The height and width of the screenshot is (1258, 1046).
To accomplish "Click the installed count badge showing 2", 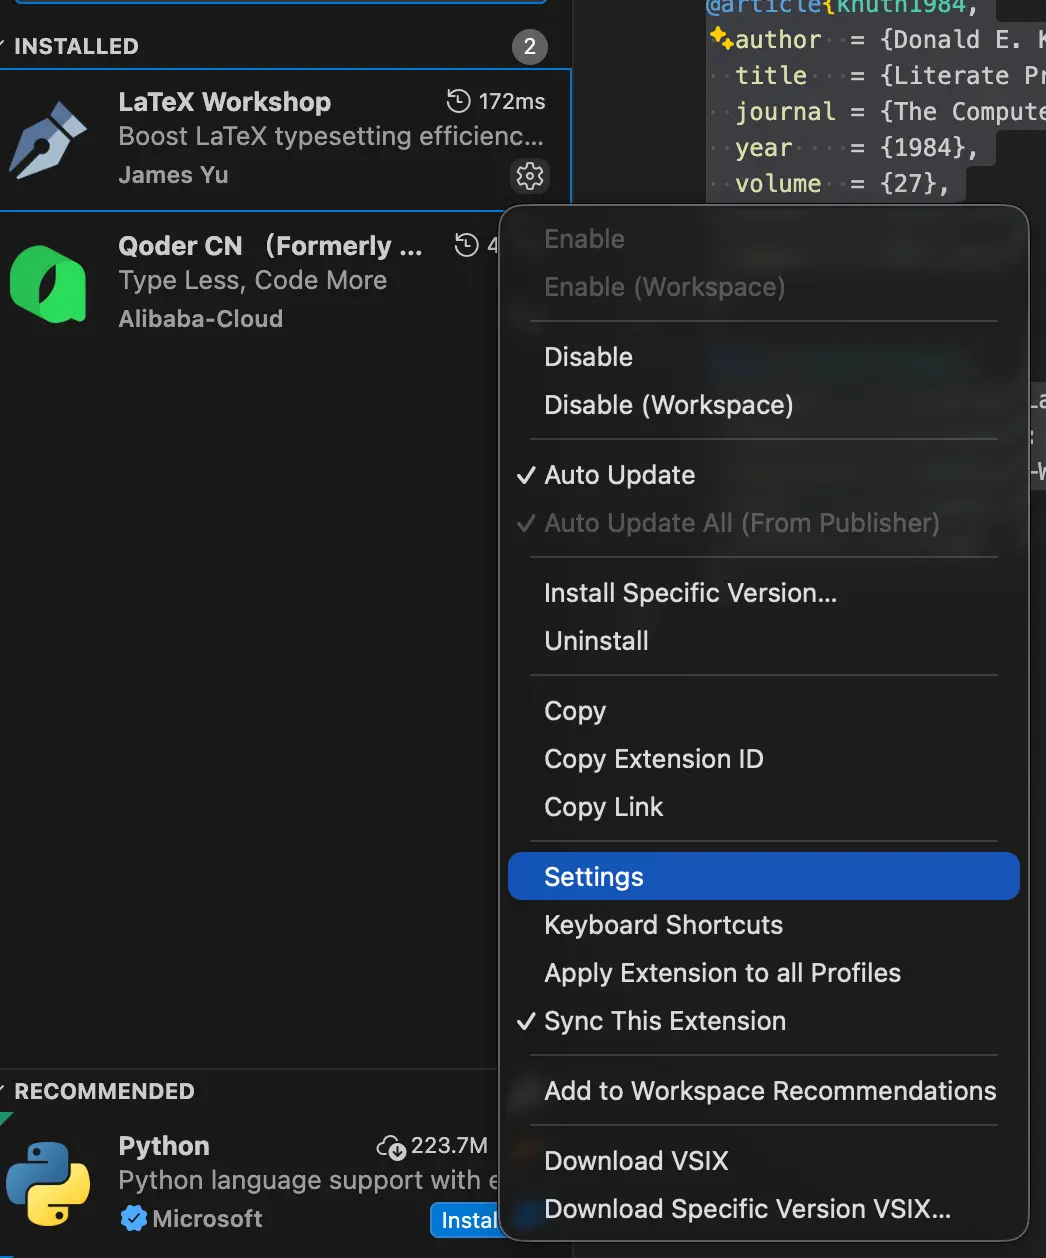I will [530, 46].
